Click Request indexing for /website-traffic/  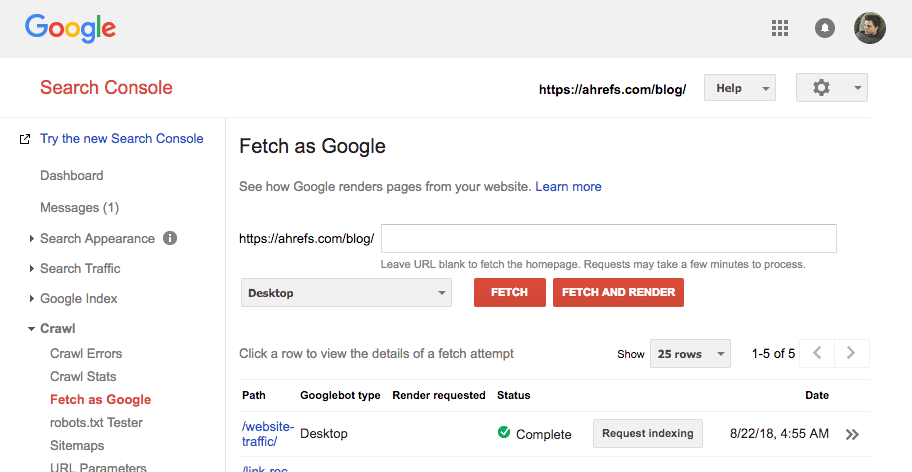tap(648, 433)
